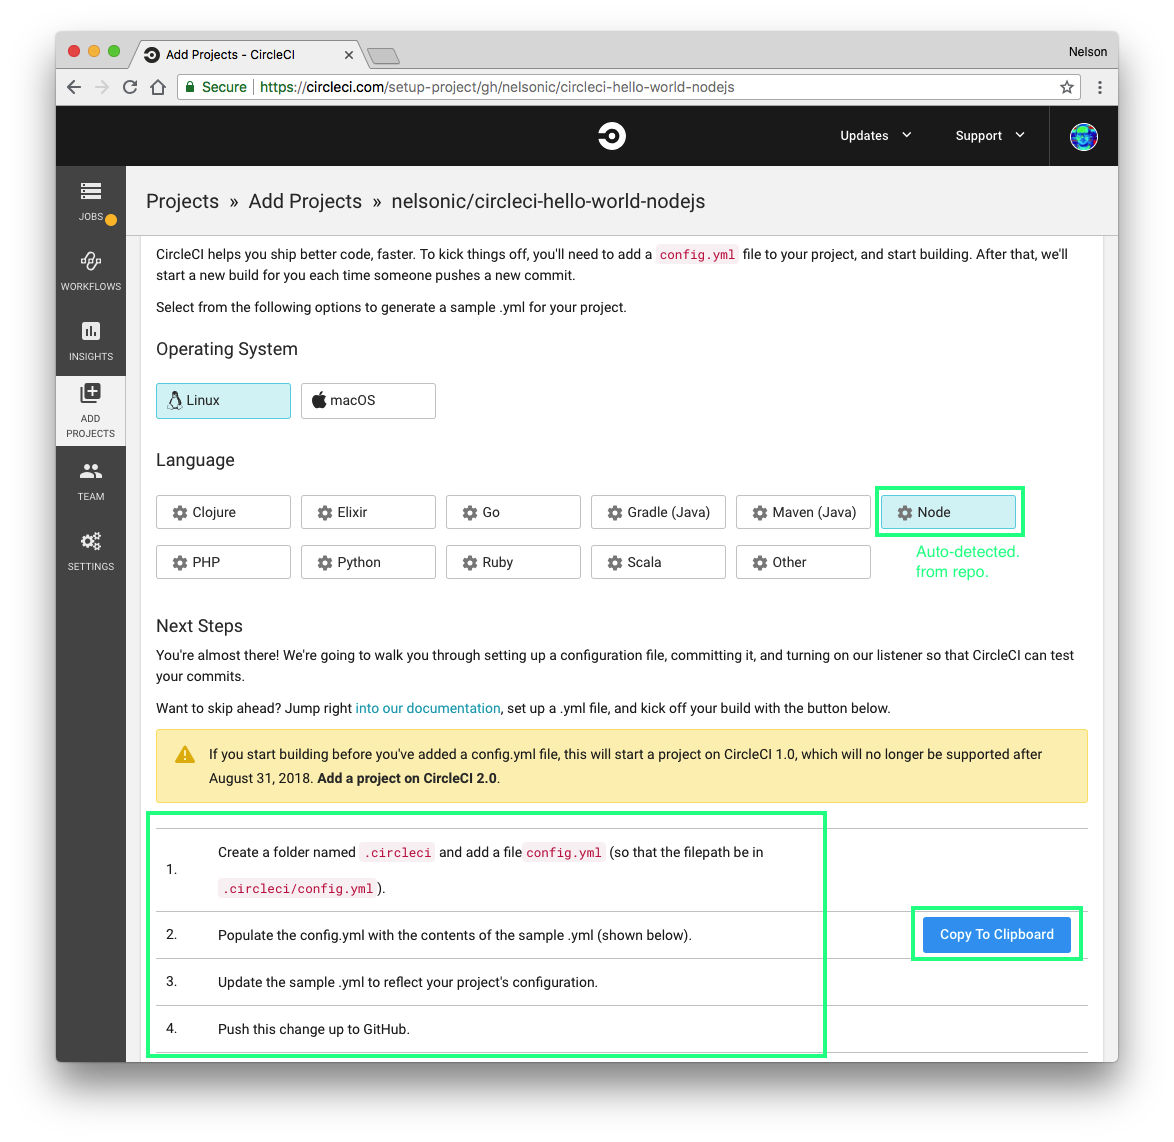Pick Python as the project language
This screenshot has height=1142, width=1174.
(368, 562)
